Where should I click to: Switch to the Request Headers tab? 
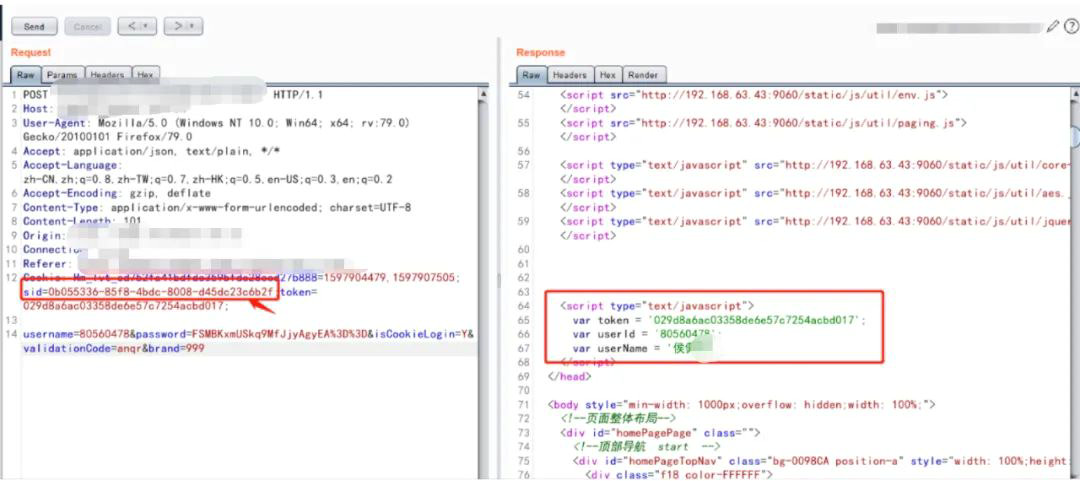click(107, 74)
